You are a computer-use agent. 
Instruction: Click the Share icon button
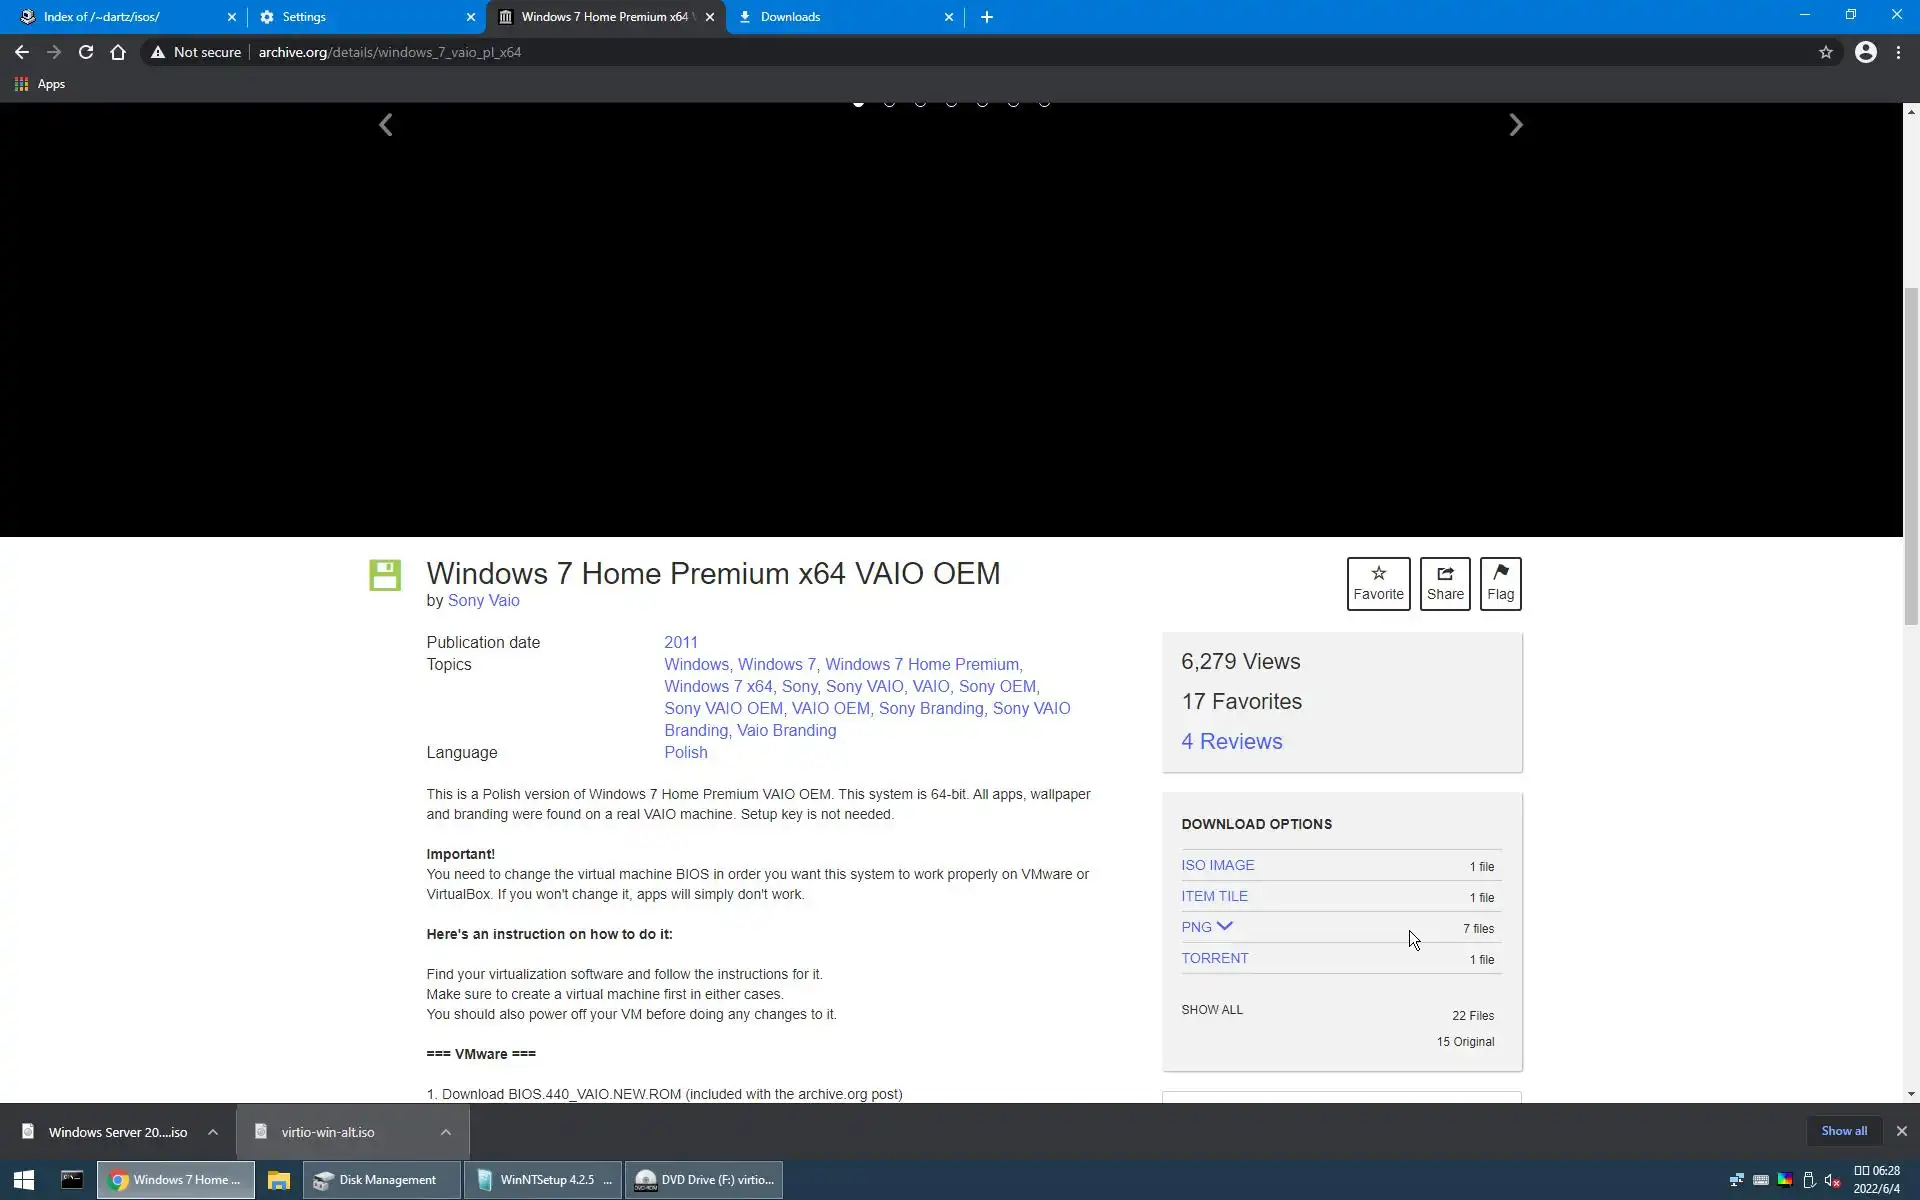[1444, 583]
